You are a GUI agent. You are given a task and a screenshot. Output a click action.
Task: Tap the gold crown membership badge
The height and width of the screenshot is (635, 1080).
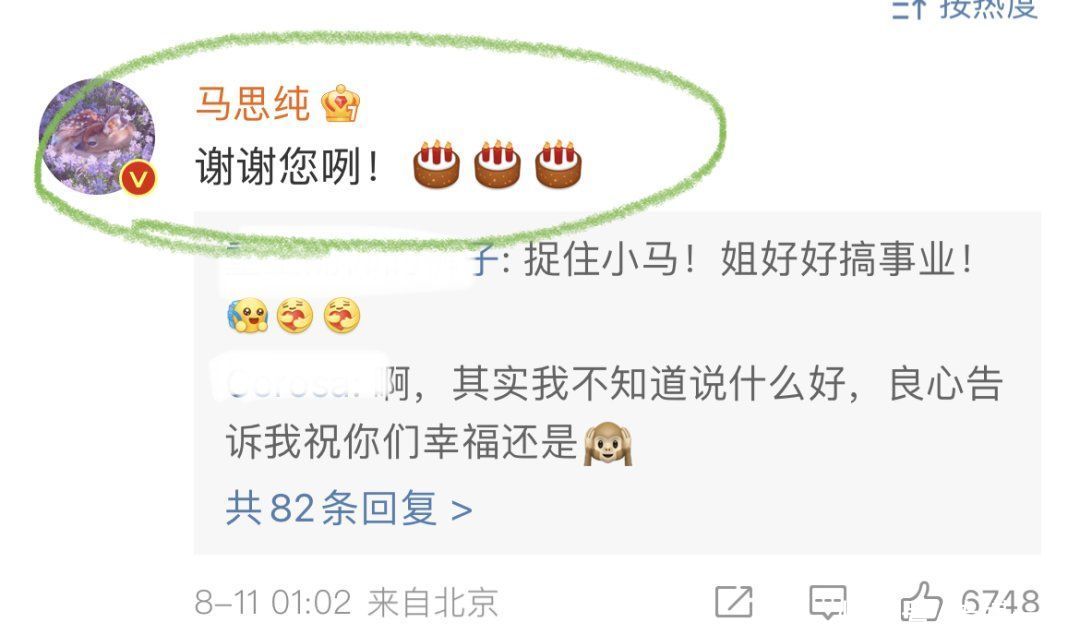[341, 104]
